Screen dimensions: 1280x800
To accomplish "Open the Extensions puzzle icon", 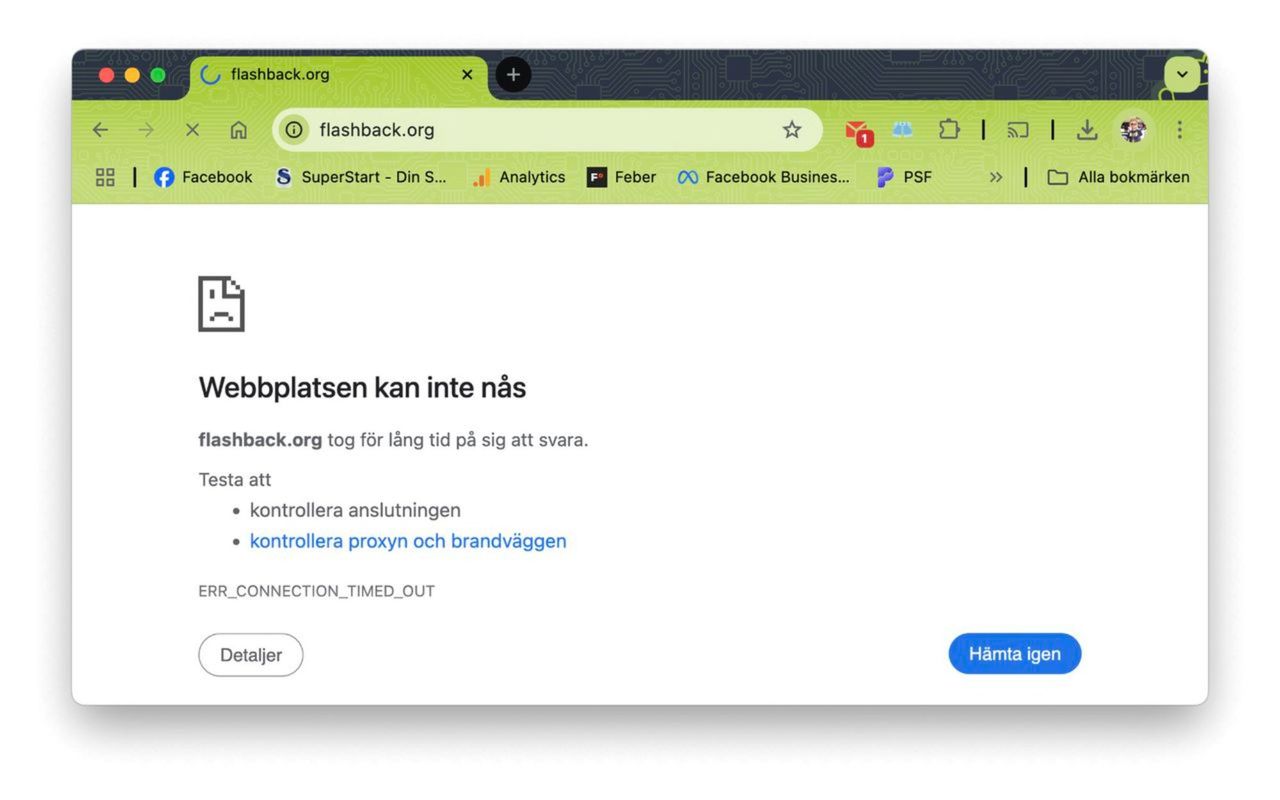I will 948,129.
